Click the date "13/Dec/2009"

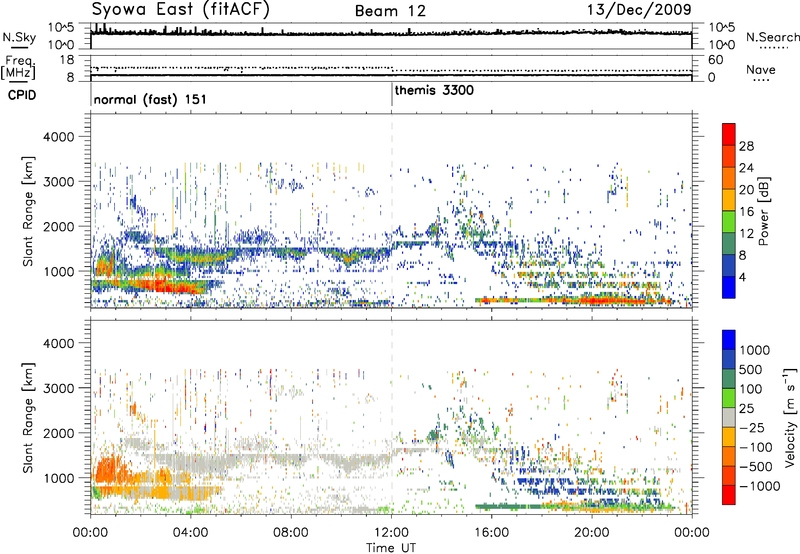coord(639,9)
